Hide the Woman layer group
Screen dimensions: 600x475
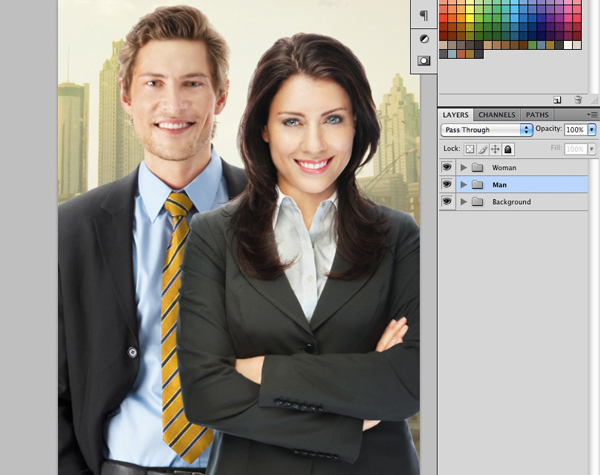point(447,167)
